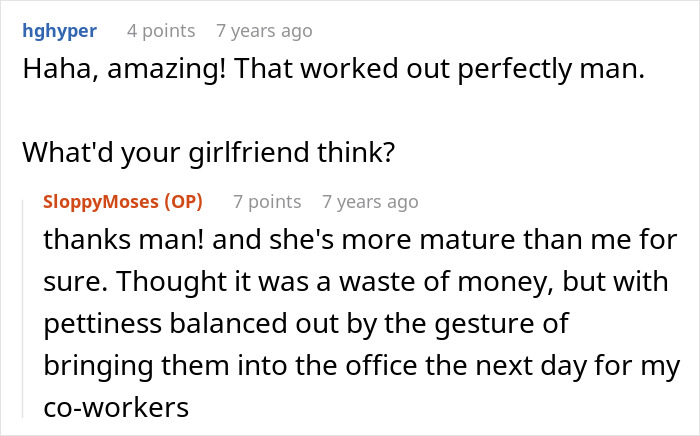The image size is (700, 436).
Task: Open SloppyMoses user profile
Action: click(x=101, y=202)
